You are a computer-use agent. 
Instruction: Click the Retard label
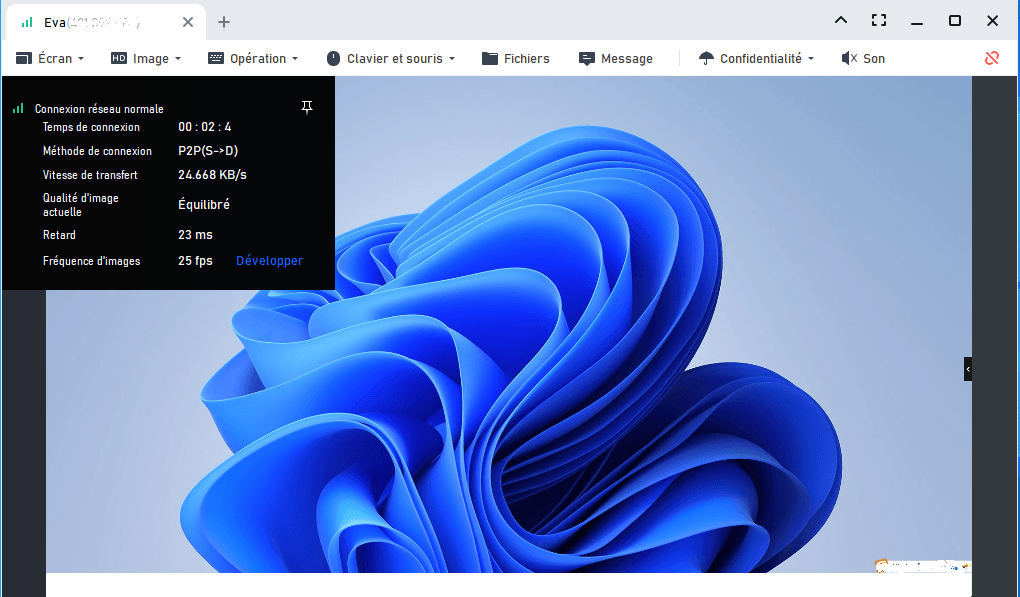(59, 235)
